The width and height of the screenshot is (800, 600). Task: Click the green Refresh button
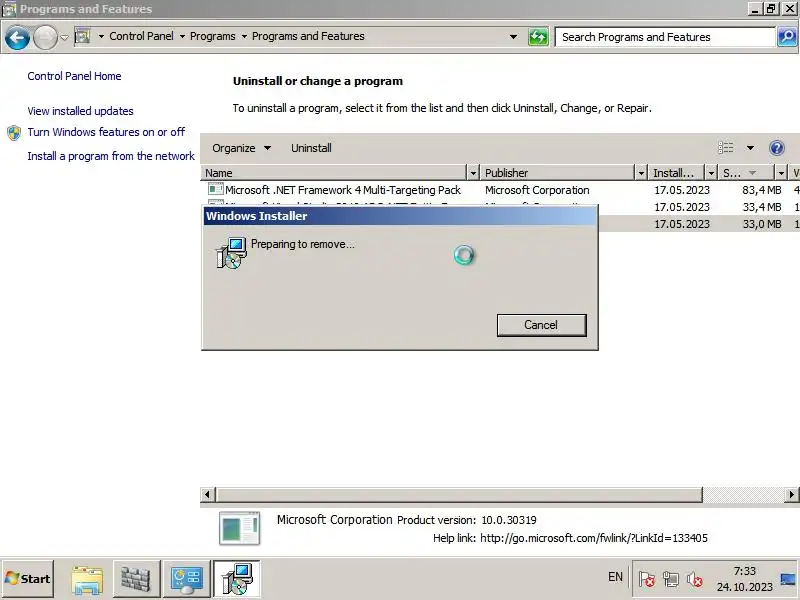[538, 37]
